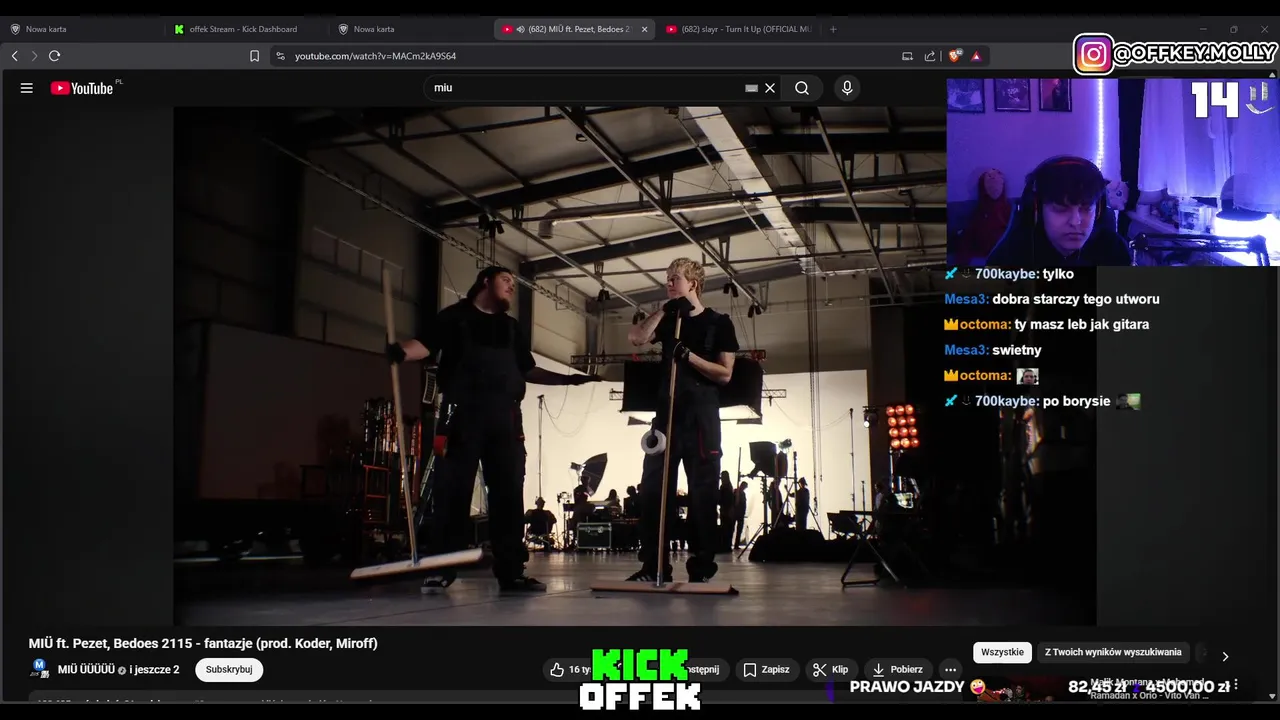Start voice search with the microphone icon
1280x720 pixels.
(847, 88)
